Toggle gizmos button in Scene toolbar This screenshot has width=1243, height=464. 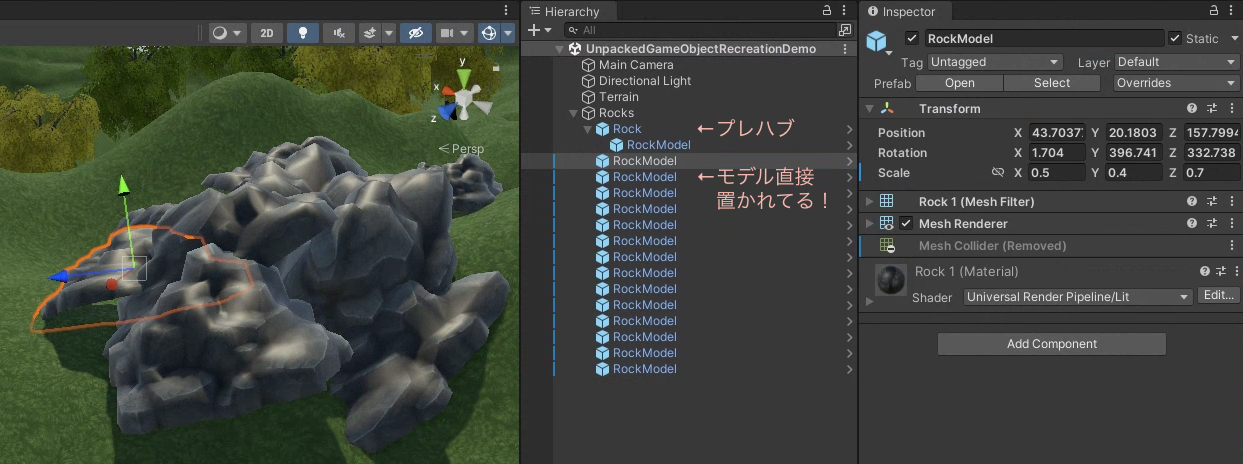489,33
